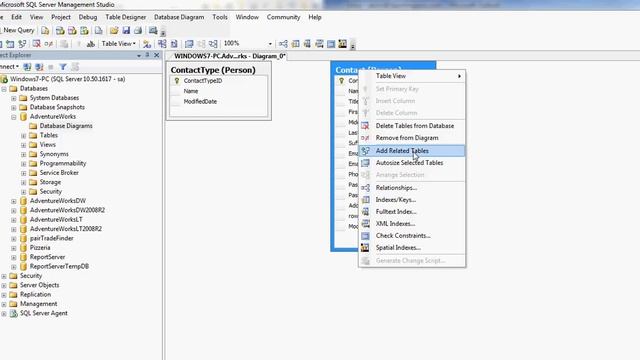Choose Remove from Diagram in context menu
Screen dimensions: 640x360
click(412, 138)
